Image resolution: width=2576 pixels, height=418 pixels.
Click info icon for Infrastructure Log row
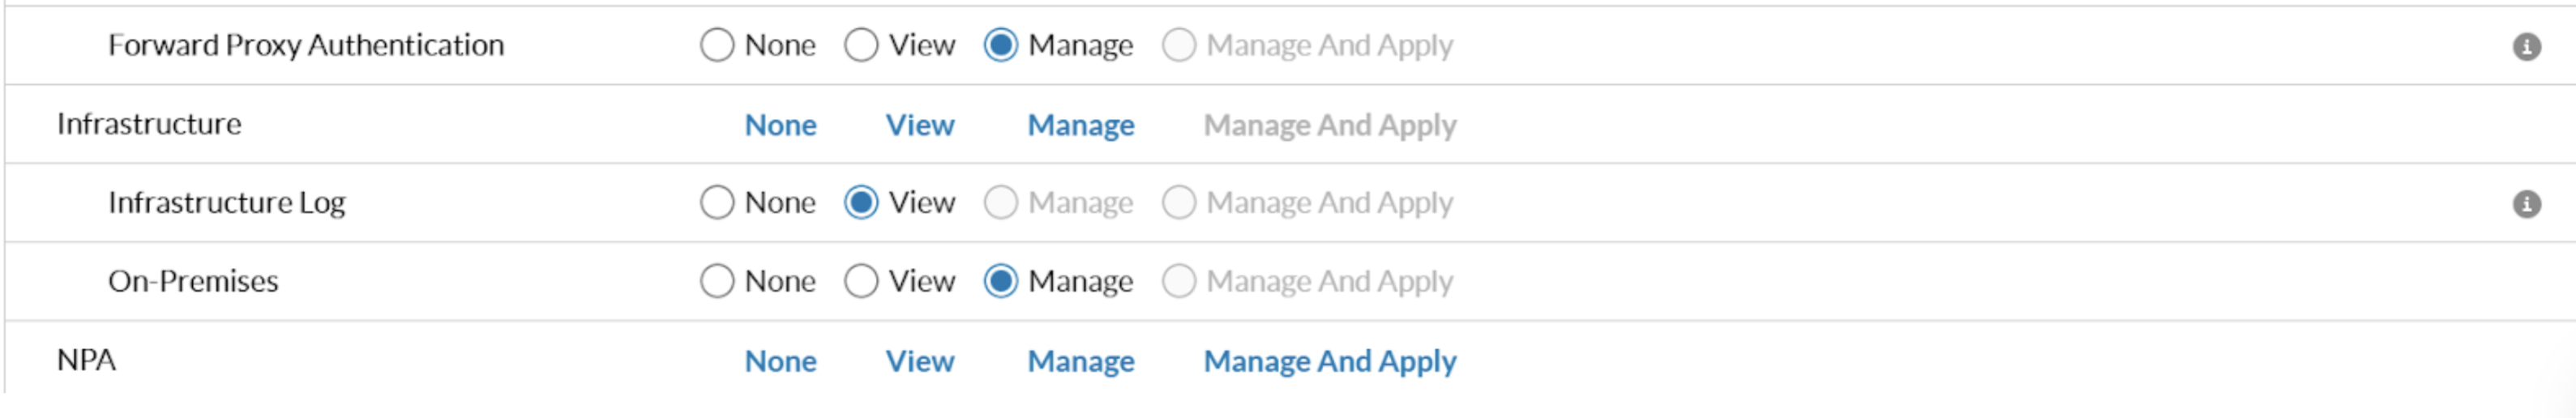[x=2526, y=204]
